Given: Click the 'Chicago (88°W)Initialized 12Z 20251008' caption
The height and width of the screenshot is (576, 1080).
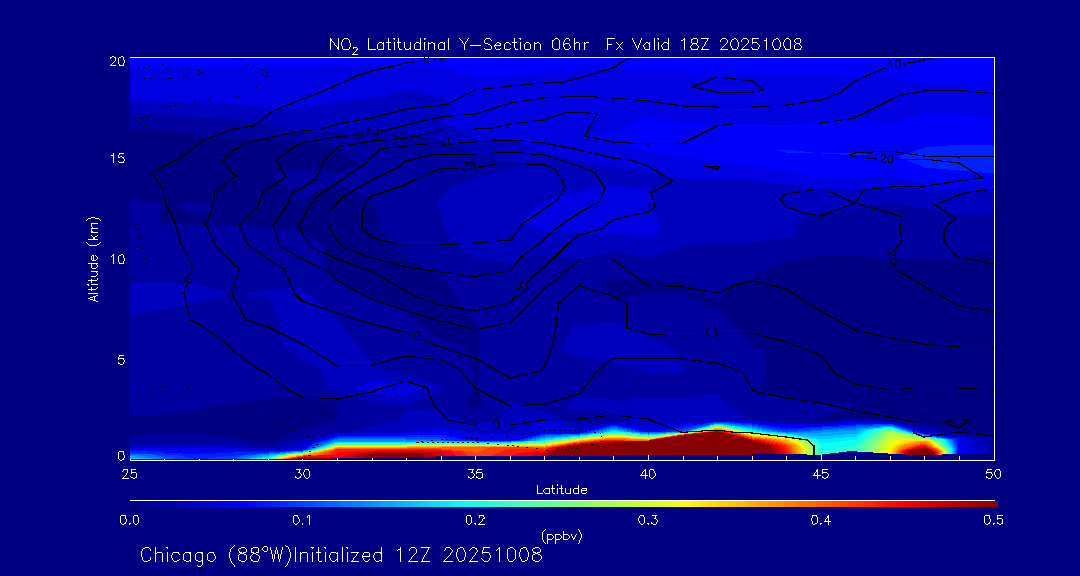Looking at the screenshot, I should click(x=342, y=555).
